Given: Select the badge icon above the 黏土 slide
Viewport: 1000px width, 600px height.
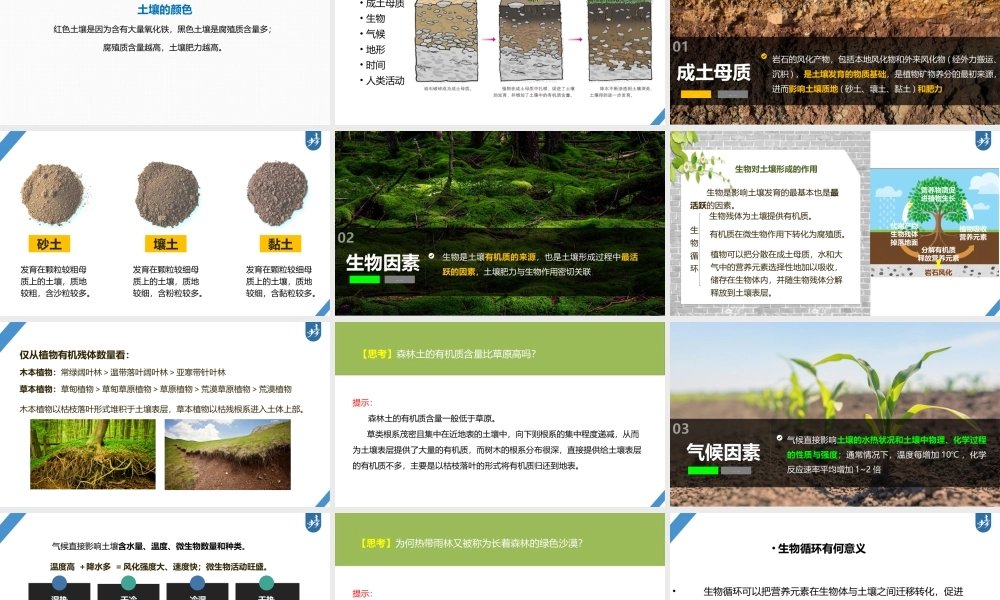Looking at the screenshot, I should (x=313, y=140).
